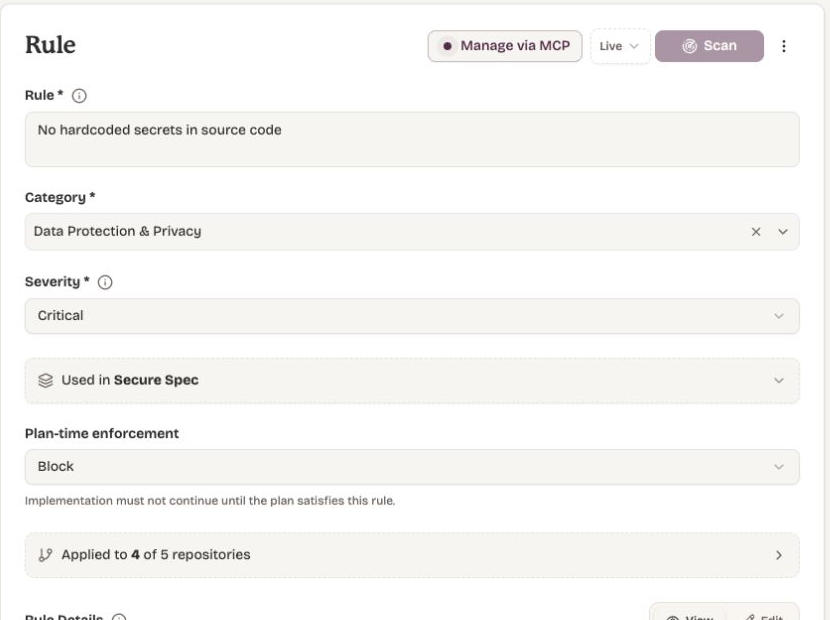Click the info icon next to Severity
Image resolution: width=830 pixels, height=620 pixels.
tap(105, 282)
